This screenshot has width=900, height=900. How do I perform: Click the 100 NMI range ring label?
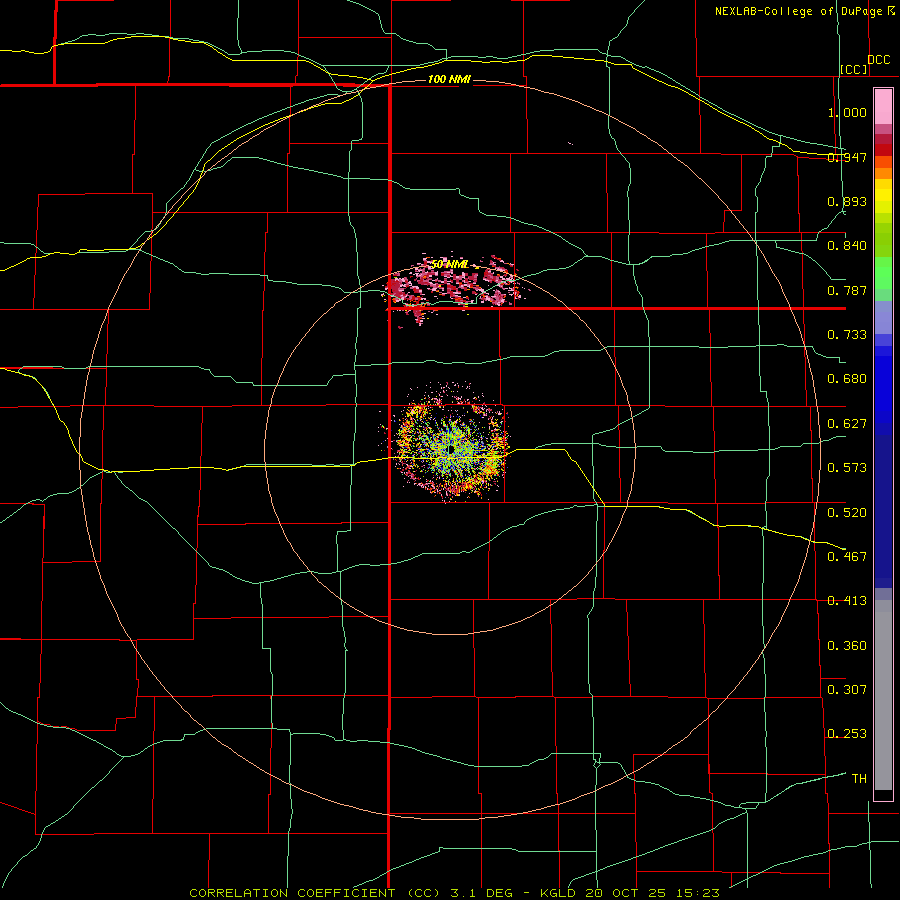(449, 79)
